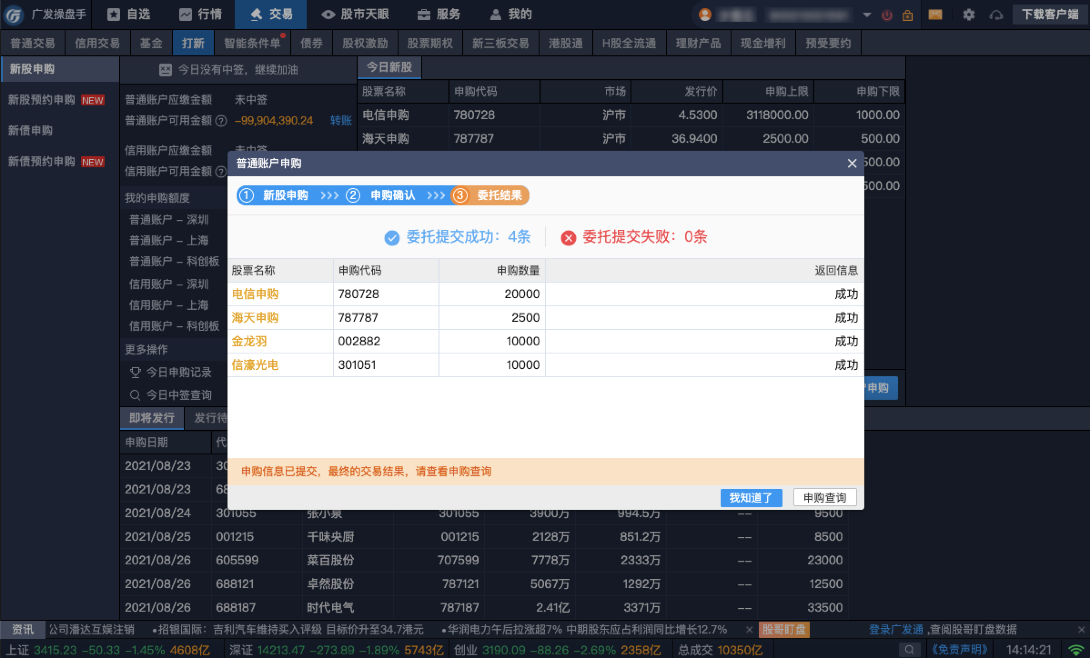Click the red power logout icon
This screenshot has width=1091, height=658.
click(x=887, y=15)
